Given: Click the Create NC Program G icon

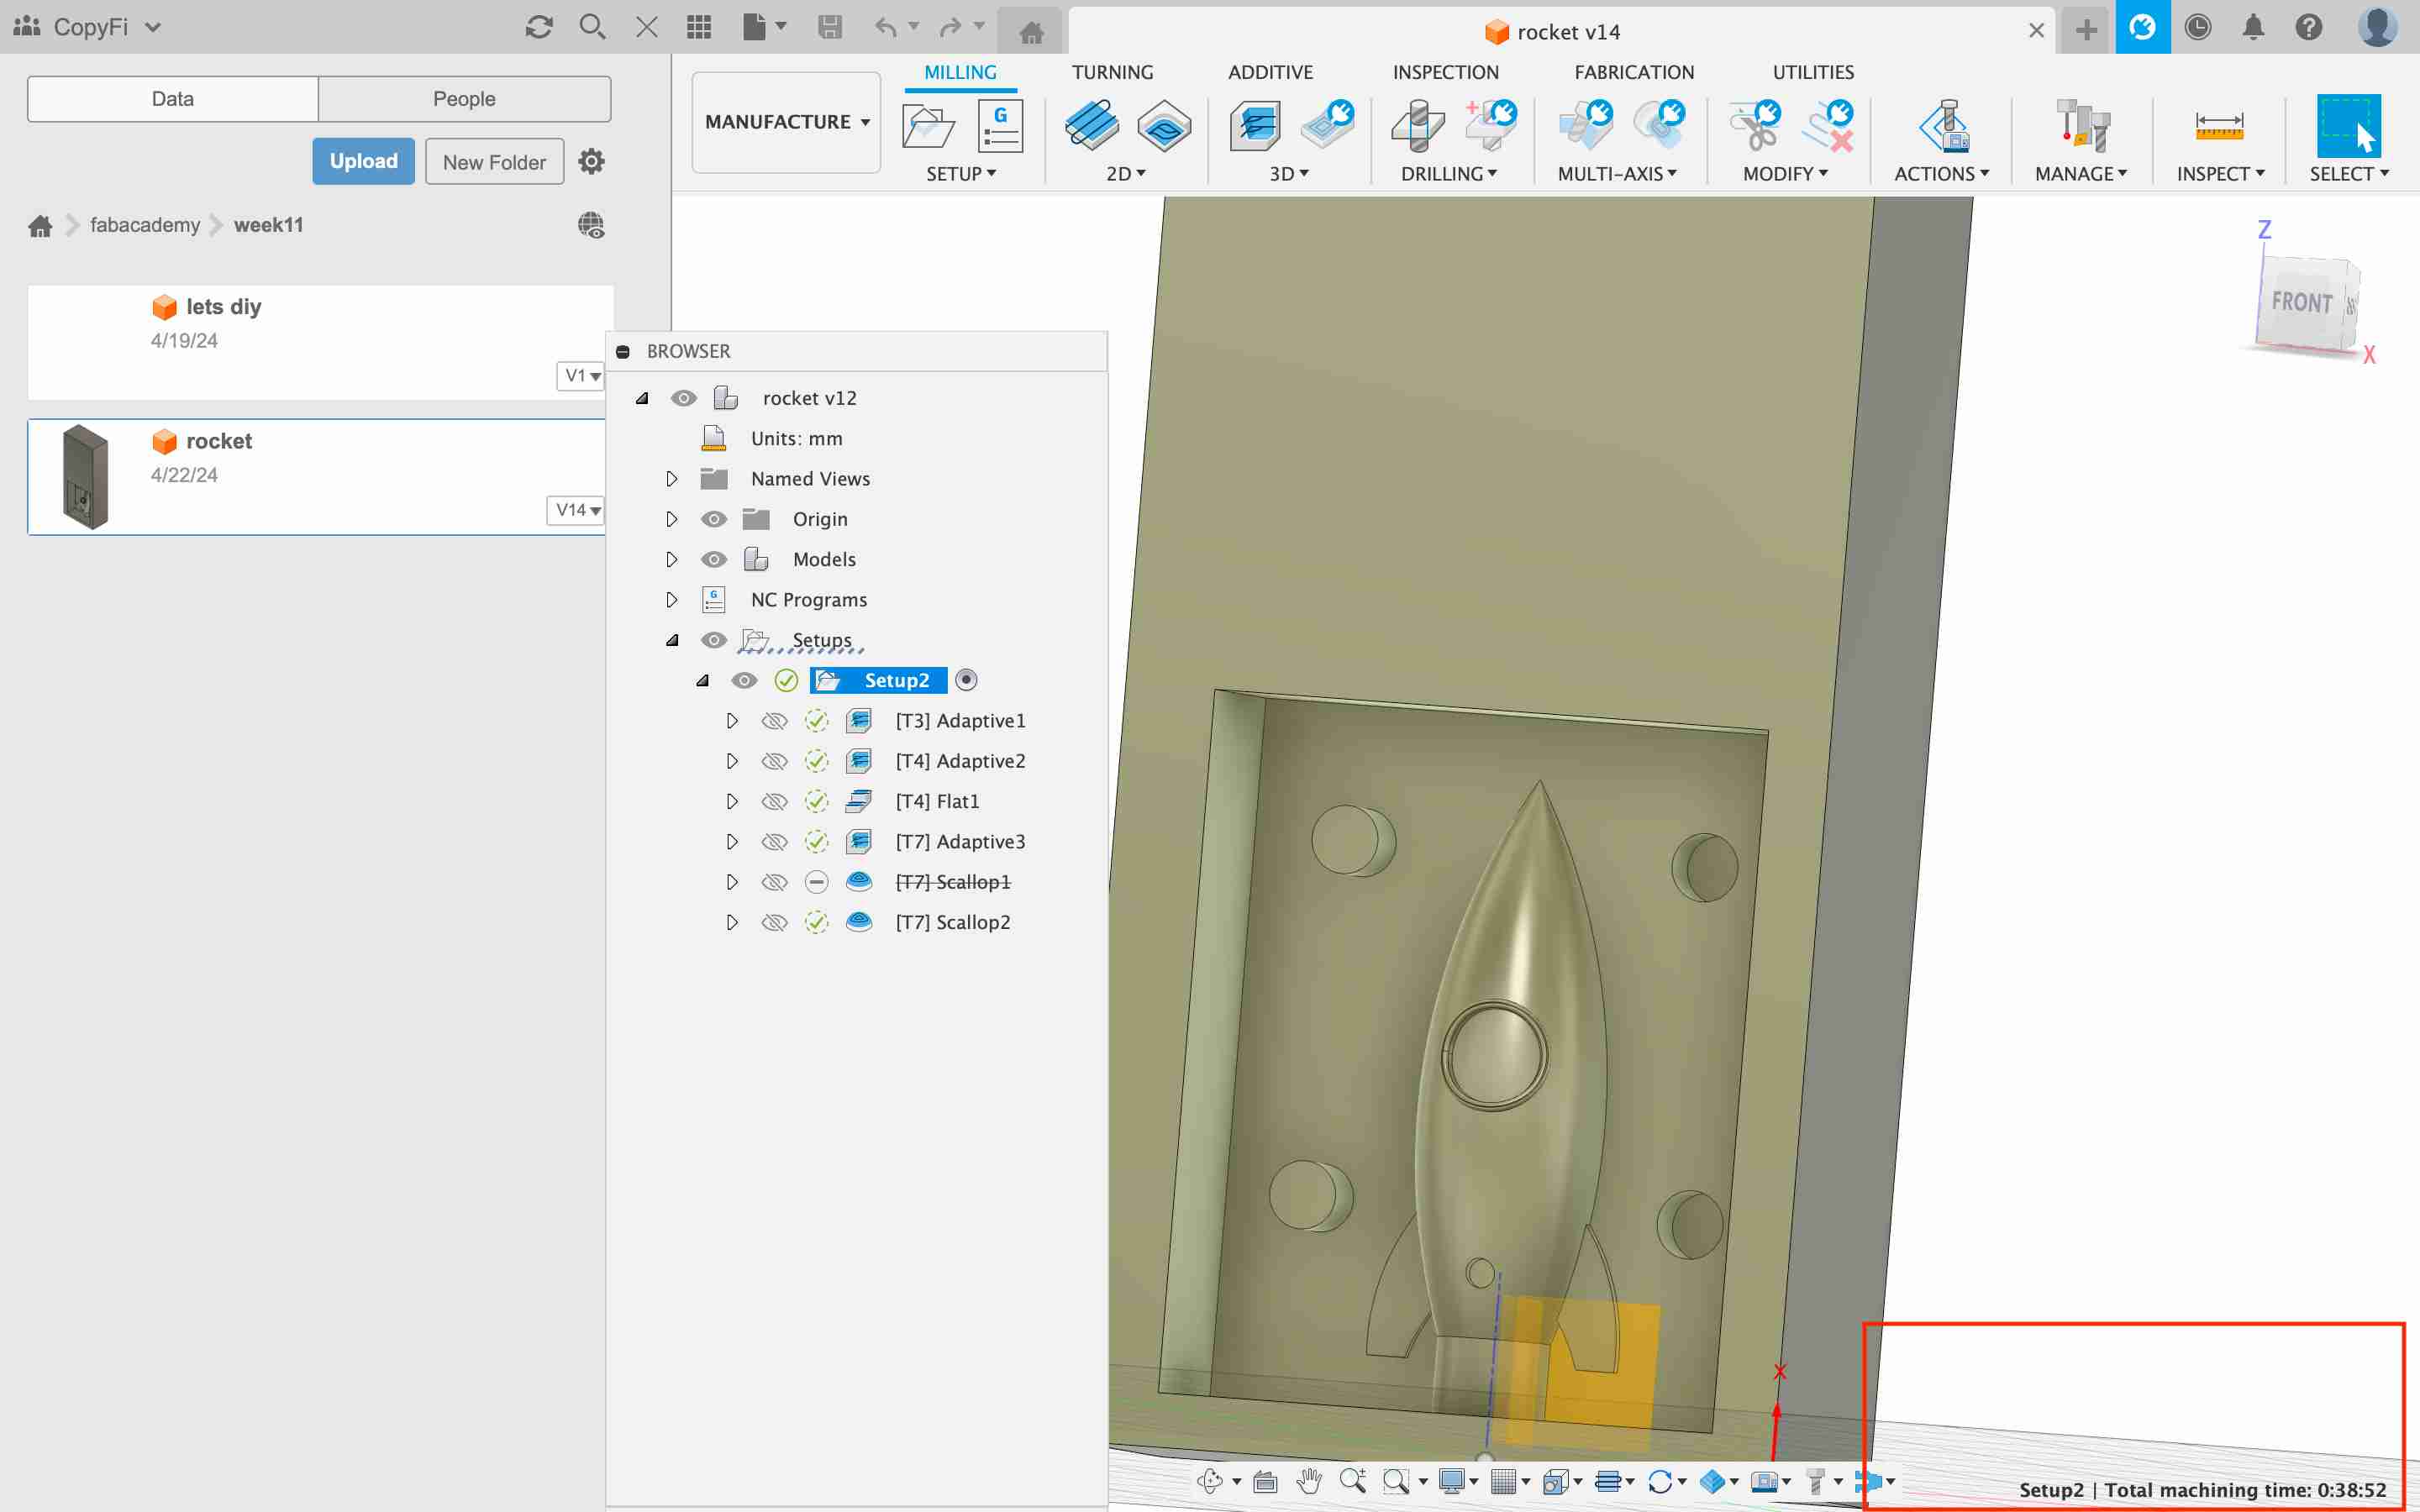Looking at the screenshot, I should (x=1001, y=127).
